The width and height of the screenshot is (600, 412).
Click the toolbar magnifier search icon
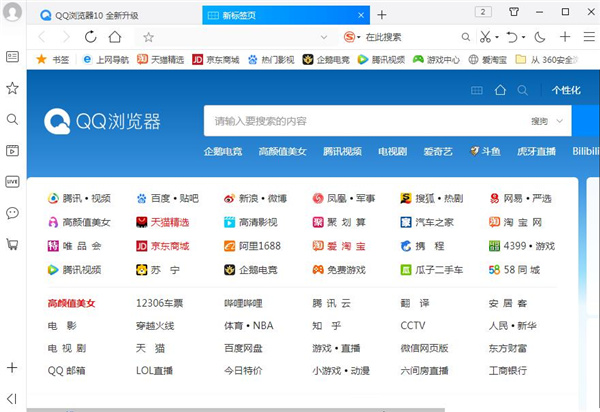click(x=466, y=37)
